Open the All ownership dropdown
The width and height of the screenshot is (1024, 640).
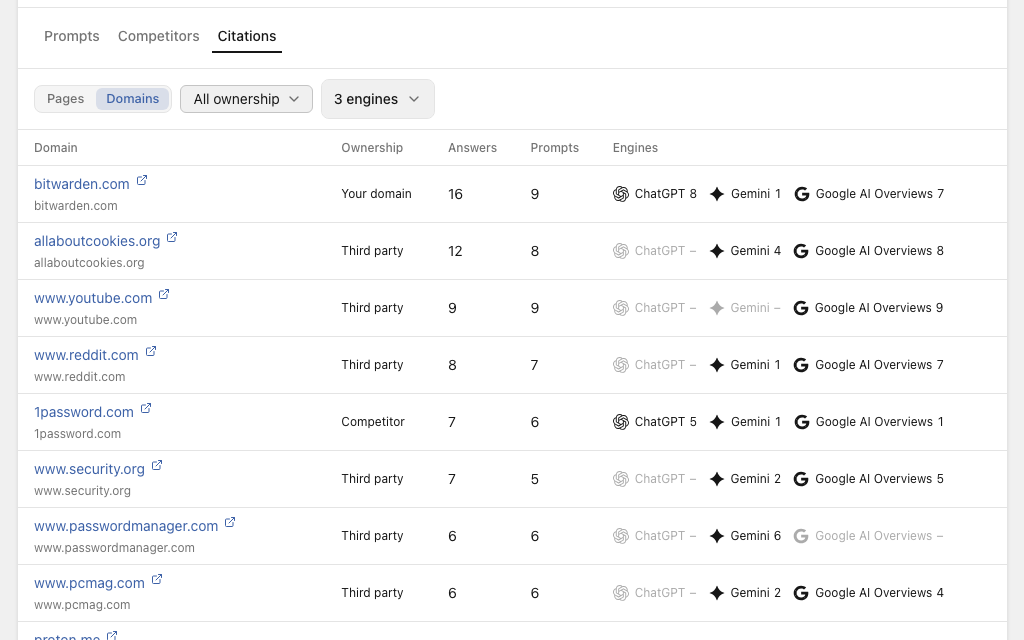(x=246, y=99)
